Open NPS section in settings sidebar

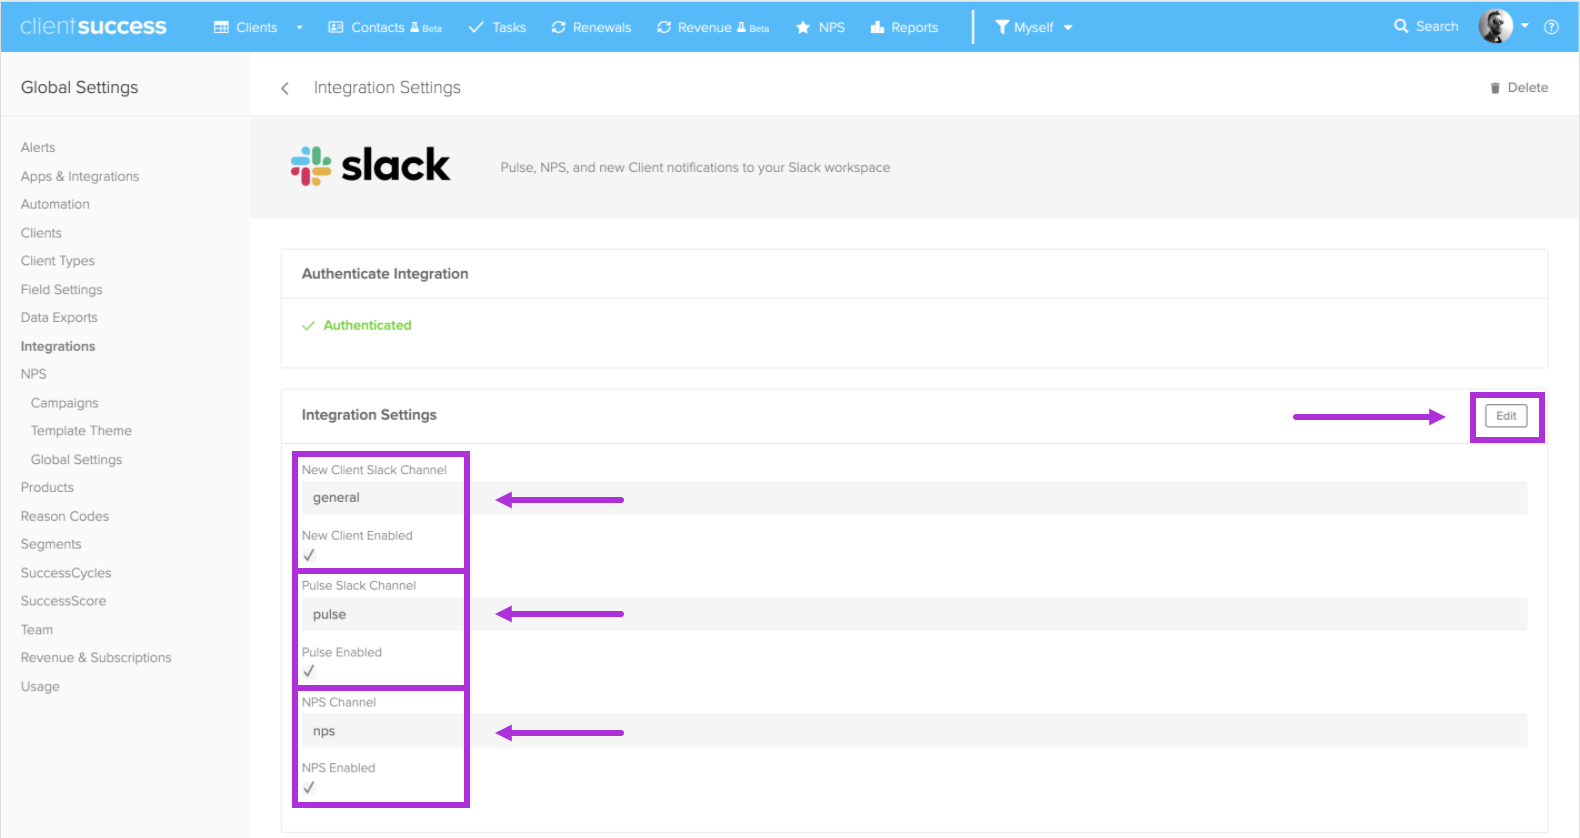(x=34, y=374)
